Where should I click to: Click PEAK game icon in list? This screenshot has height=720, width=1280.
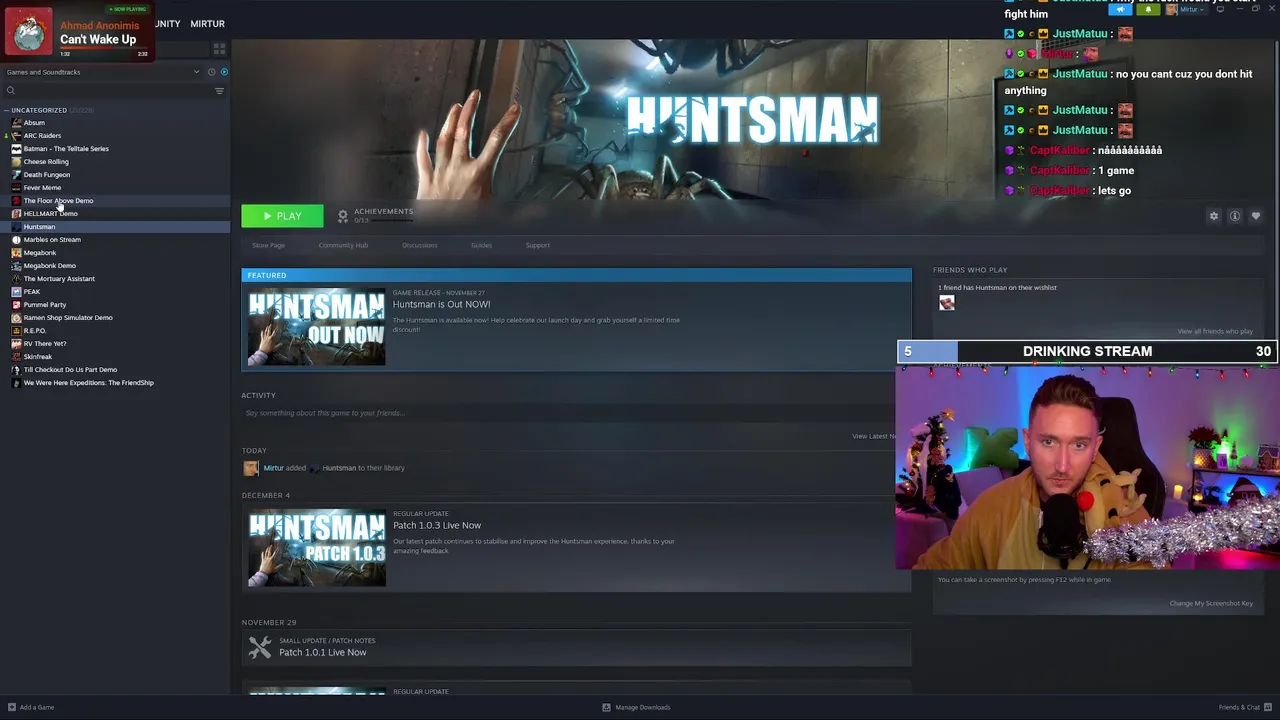click(x=16, y=292)
